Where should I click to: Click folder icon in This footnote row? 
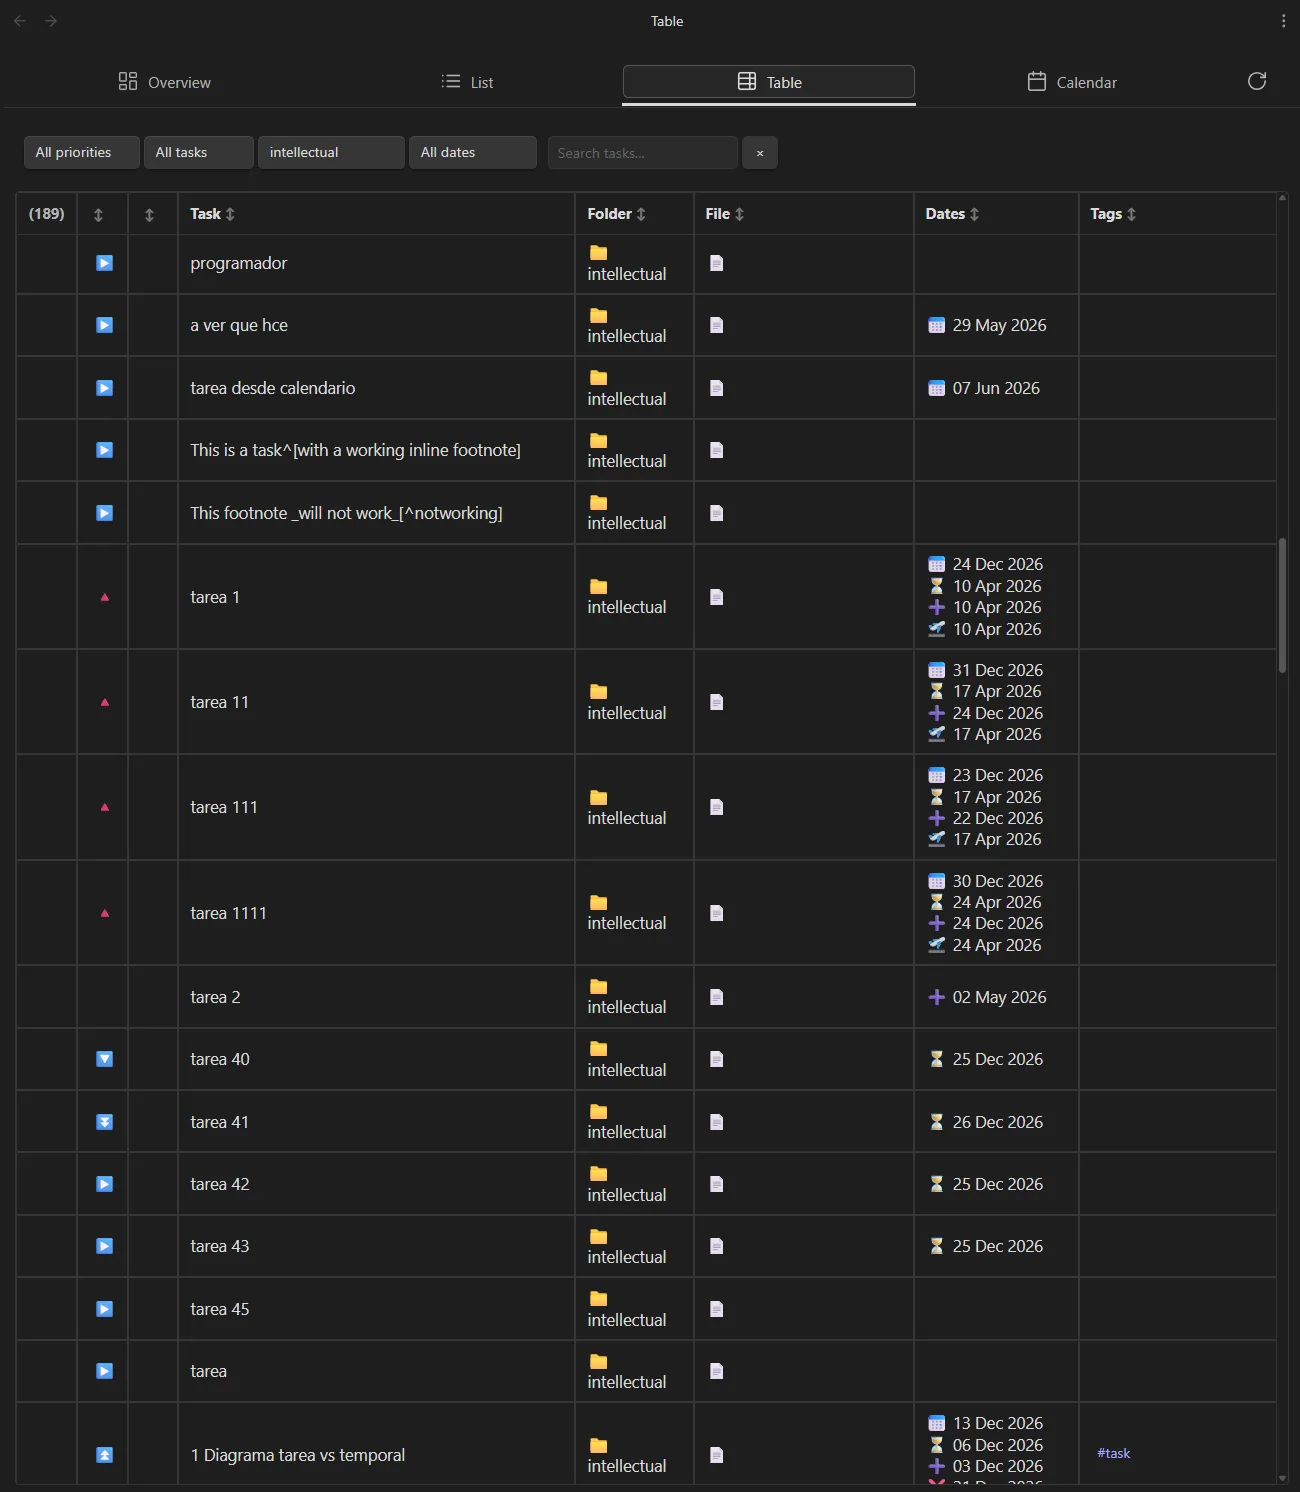(x=598, y=502)
